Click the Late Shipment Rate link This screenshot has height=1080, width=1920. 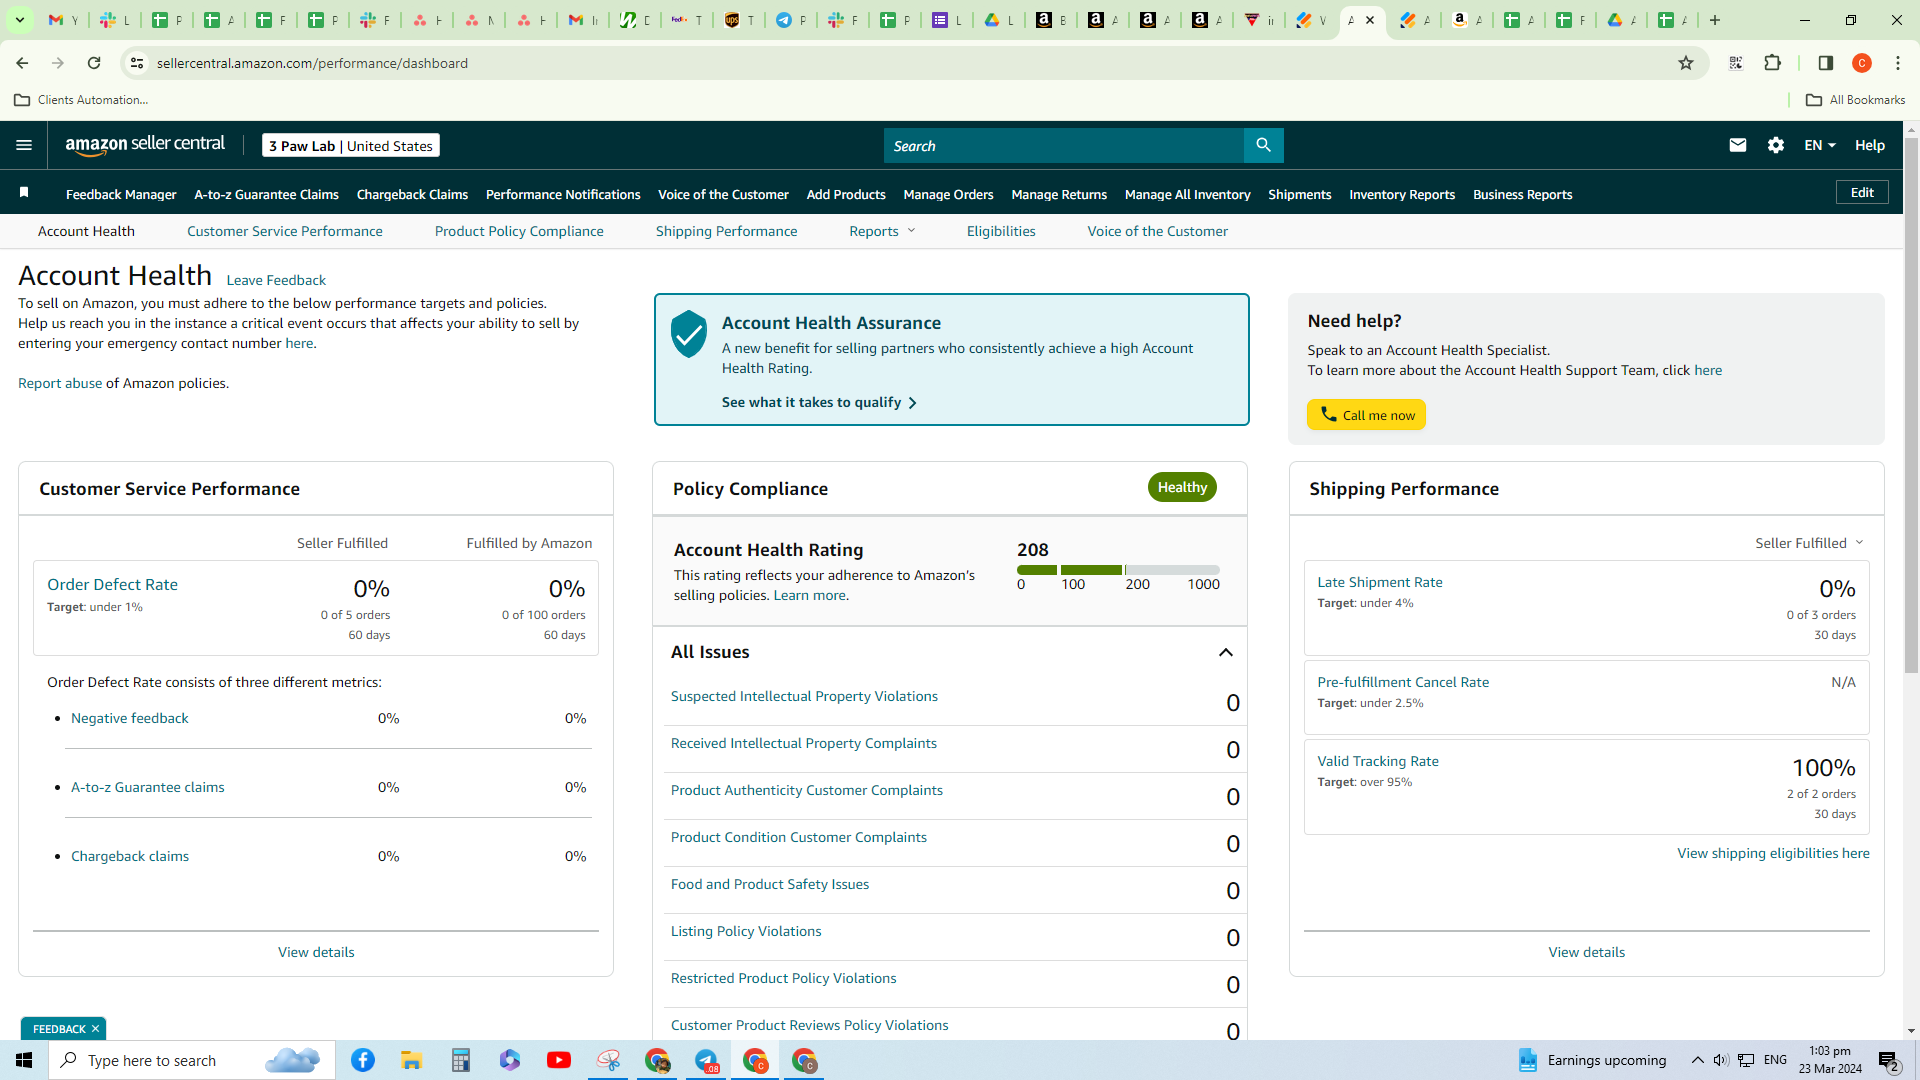pos(1380,582)
